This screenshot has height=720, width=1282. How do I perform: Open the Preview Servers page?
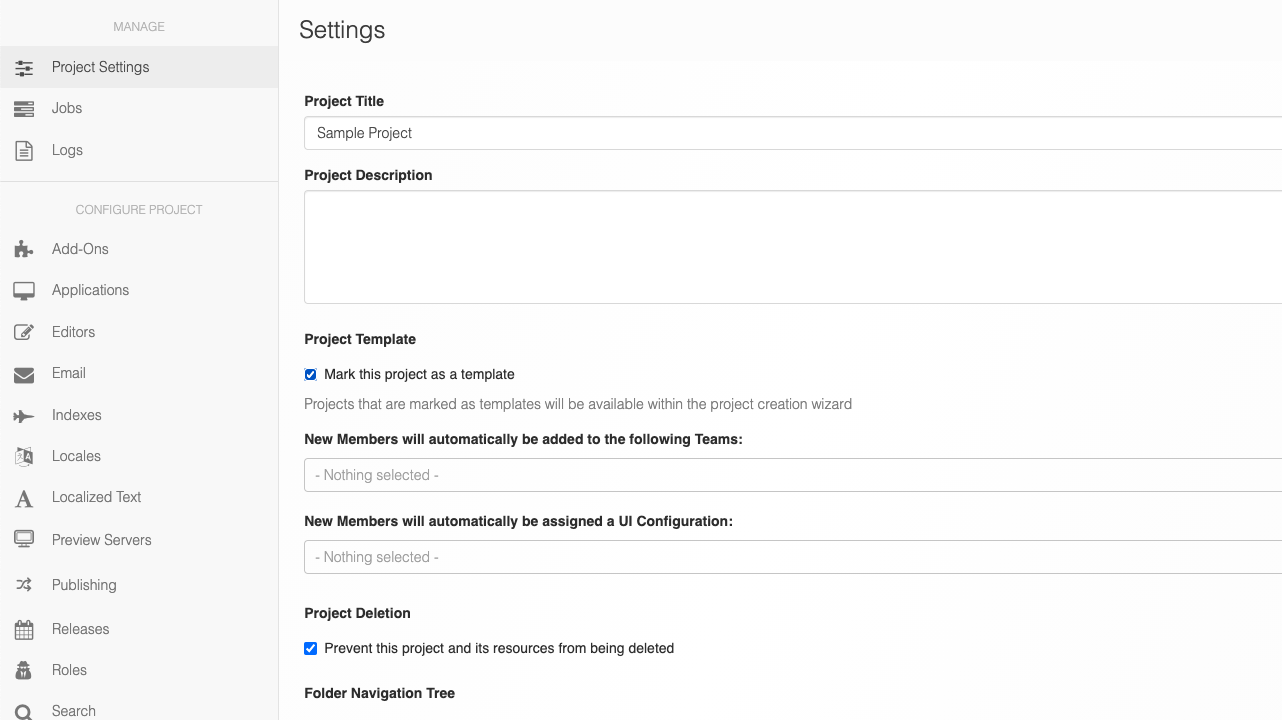(101, 540)
